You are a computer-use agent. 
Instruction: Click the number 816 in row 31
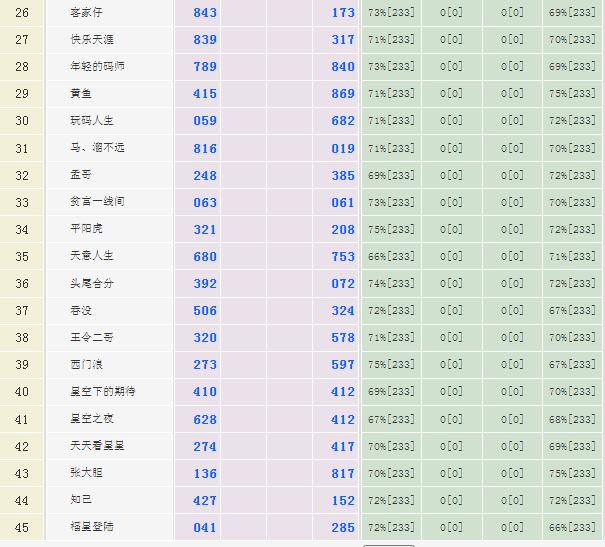(205, 148)
